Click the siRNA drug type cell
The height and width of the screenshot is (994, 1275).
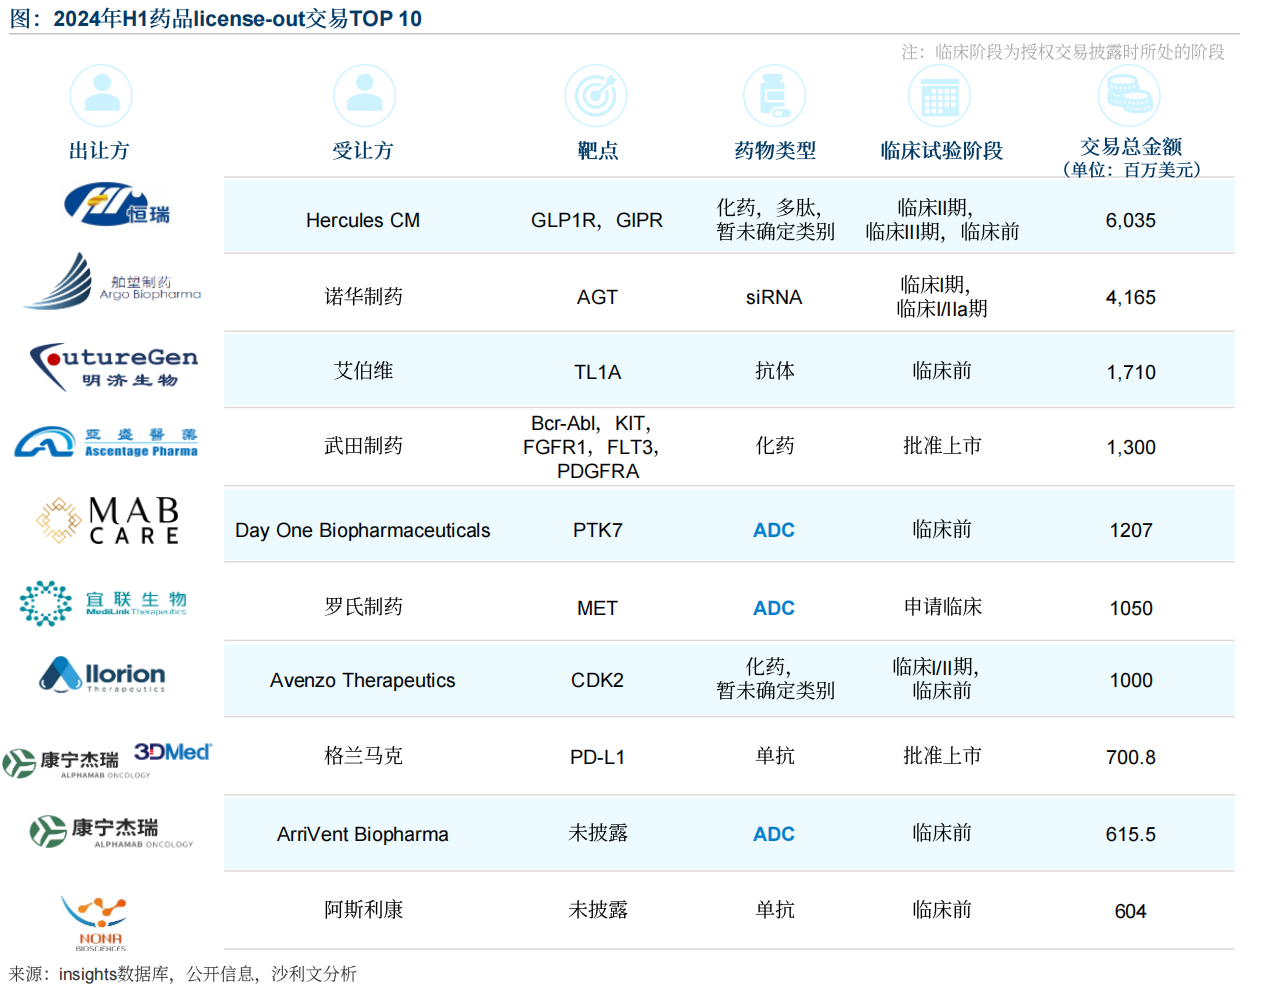774,297
